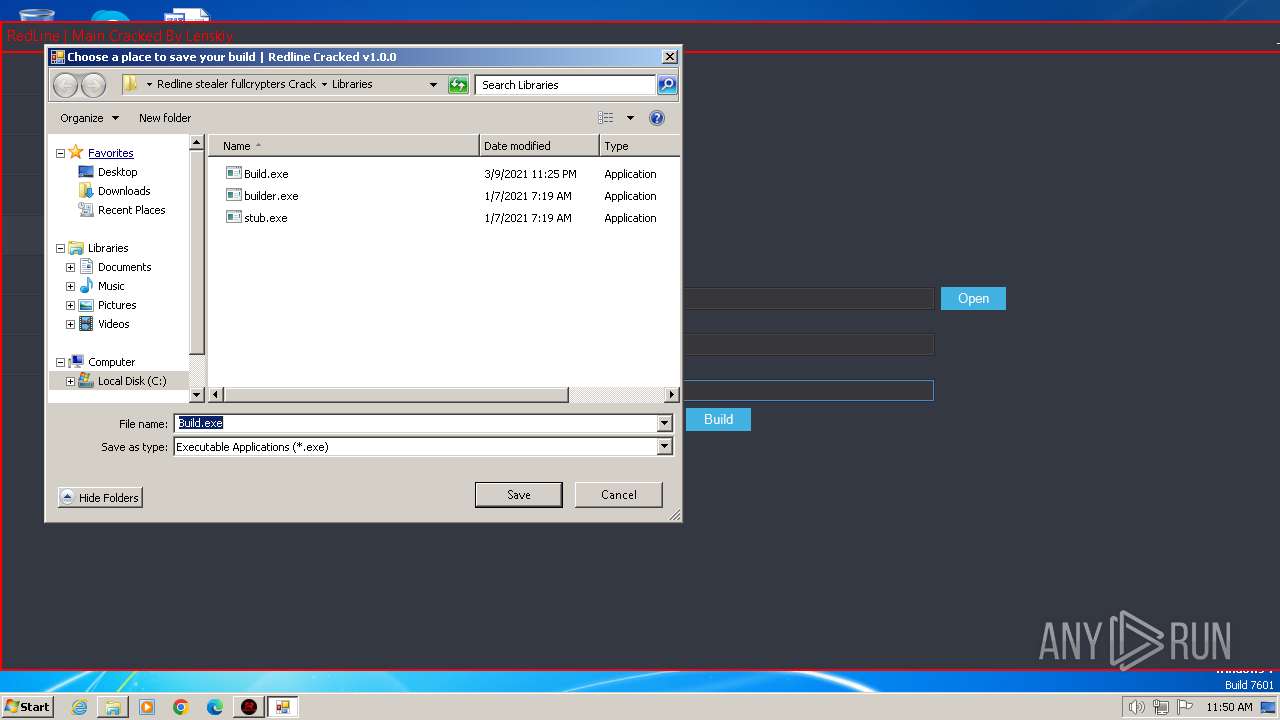
Task: Select the stub.exe file icon
Action: pyautogui.click(x=234, y=217)
